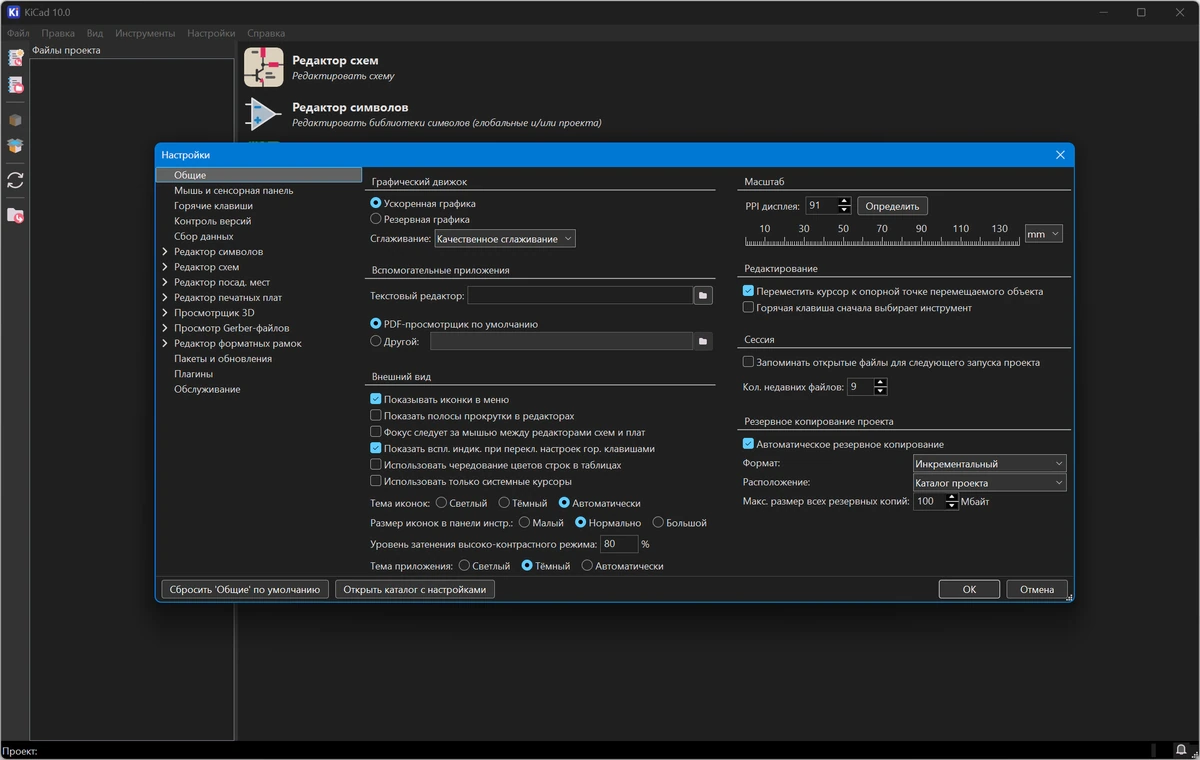
Task: Expand Редактор символов tree node
Action: coord(165,252)
